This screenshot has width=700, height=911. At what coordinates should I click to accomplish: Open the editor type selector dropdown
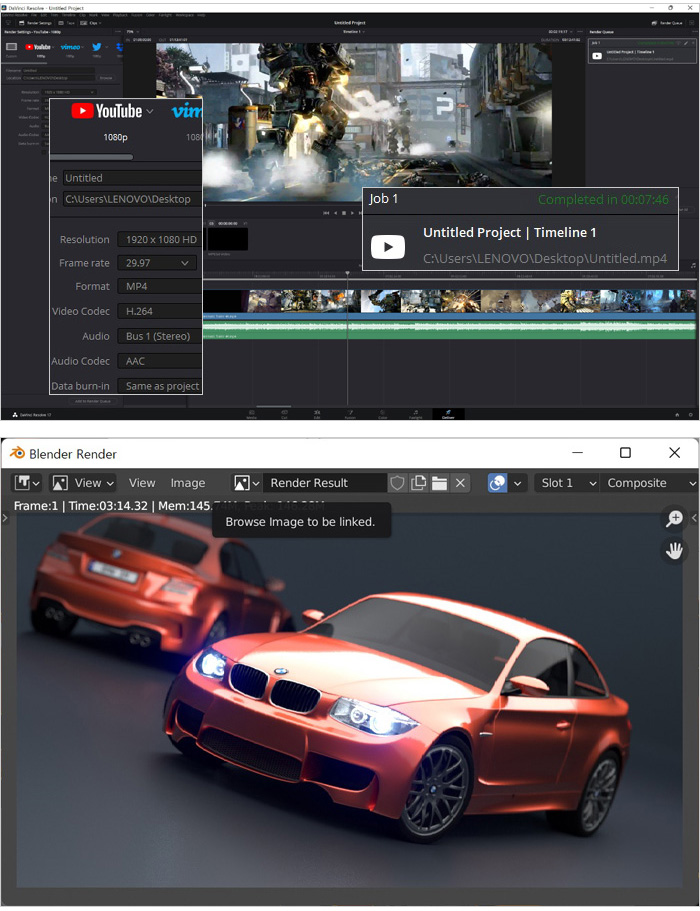(26, 483)
